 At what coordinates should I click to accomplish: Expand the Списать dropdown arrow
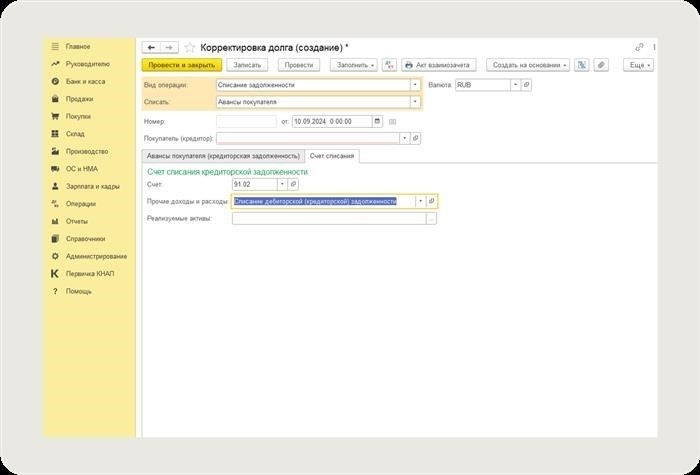[415, 102]
